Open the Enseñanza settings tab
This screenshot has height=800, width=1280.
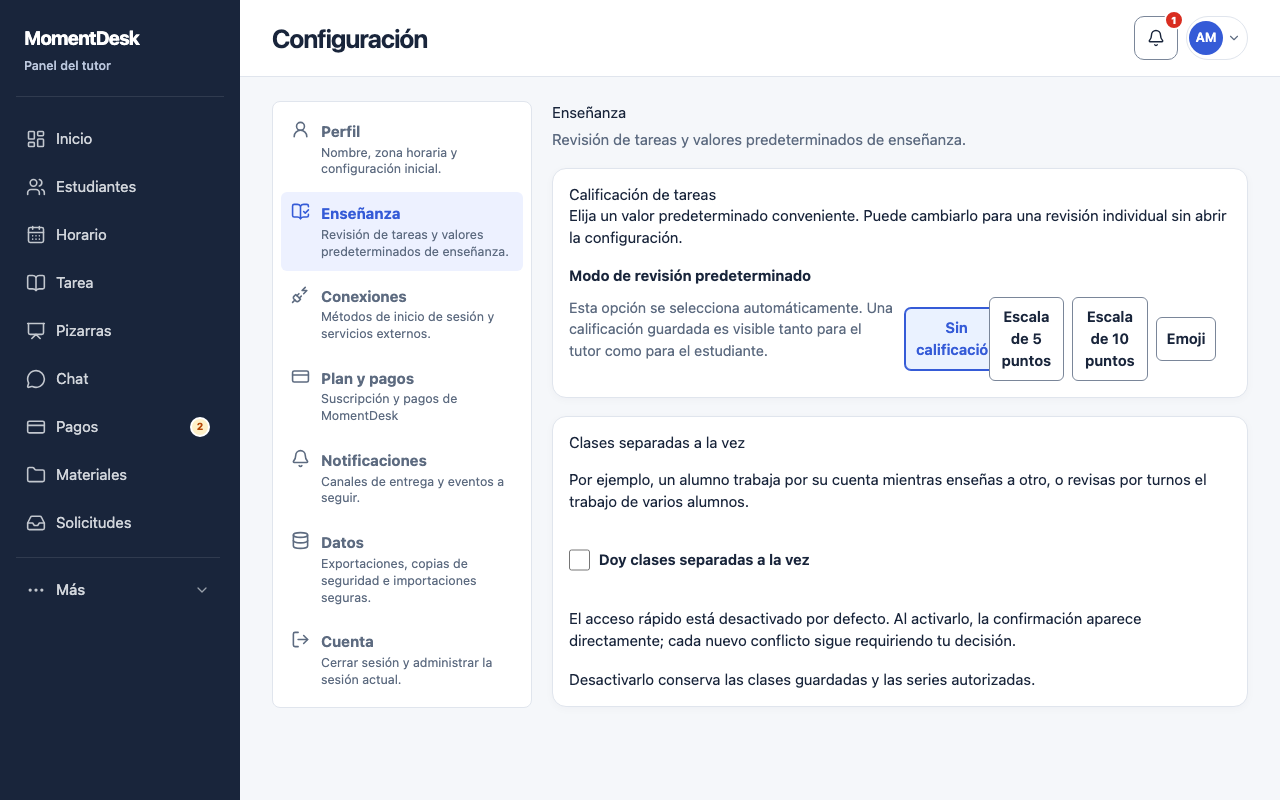coord(402,232)
